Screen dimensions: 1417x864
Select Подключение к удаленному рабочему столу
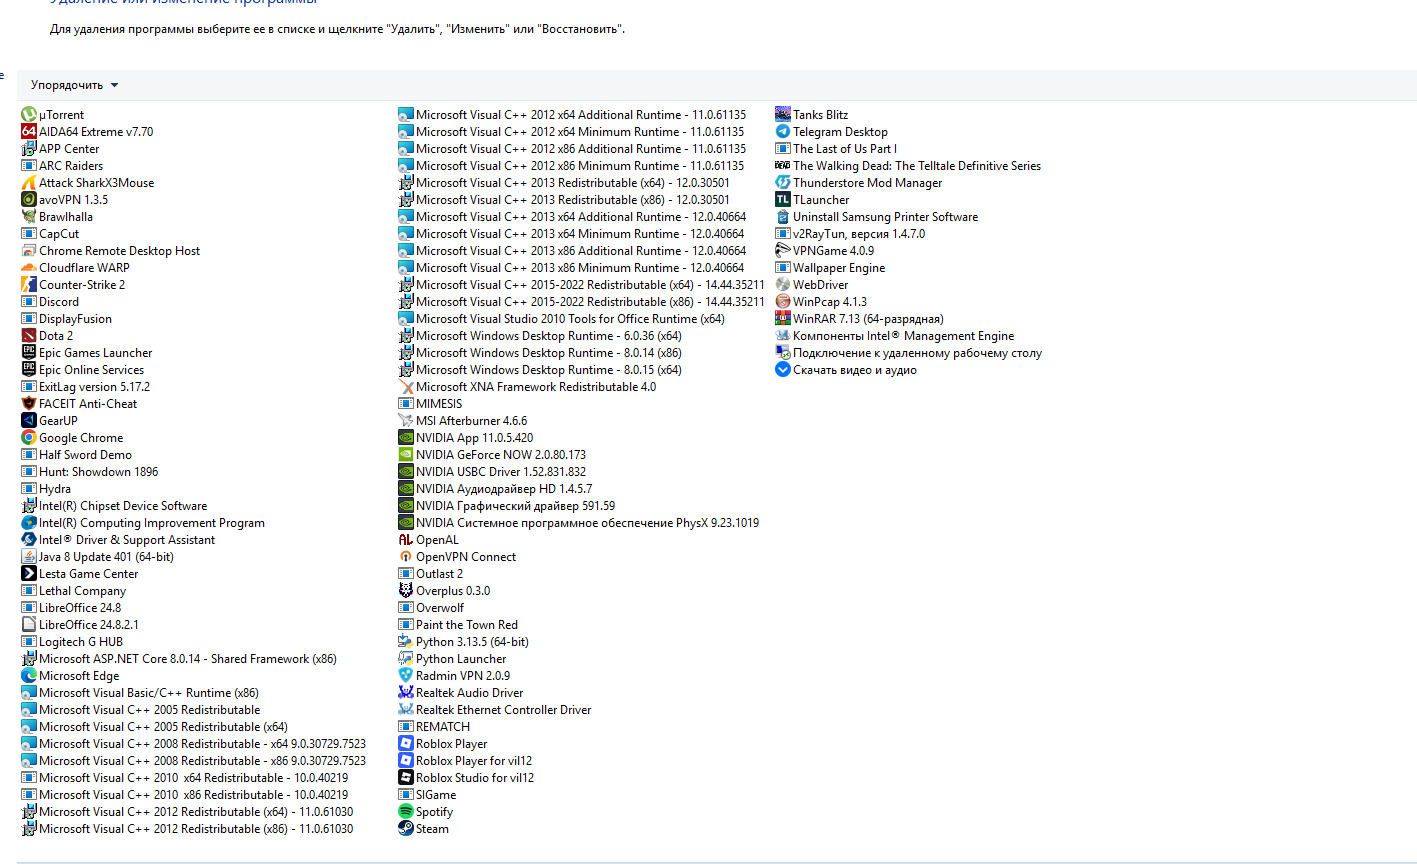909,353
